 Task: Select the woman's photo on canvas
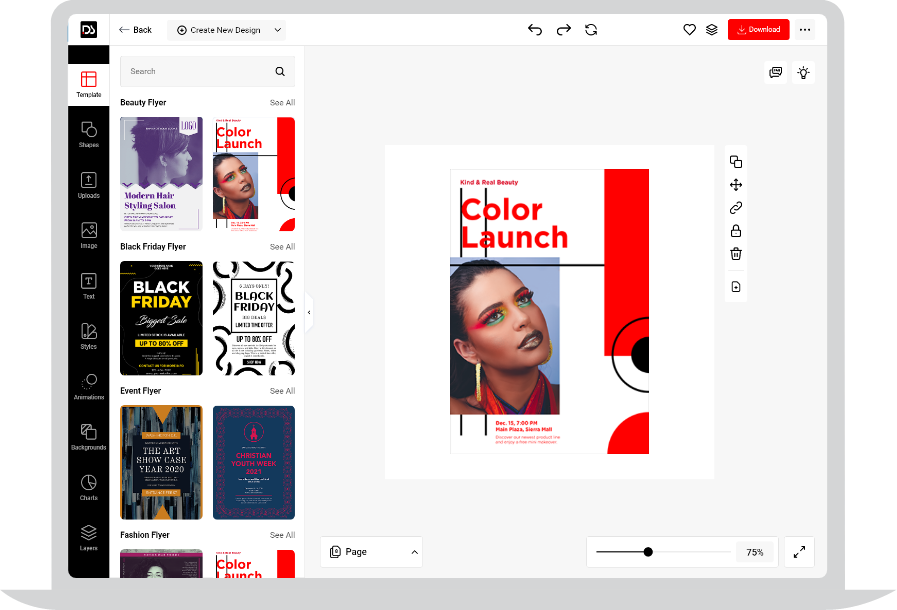505,336
